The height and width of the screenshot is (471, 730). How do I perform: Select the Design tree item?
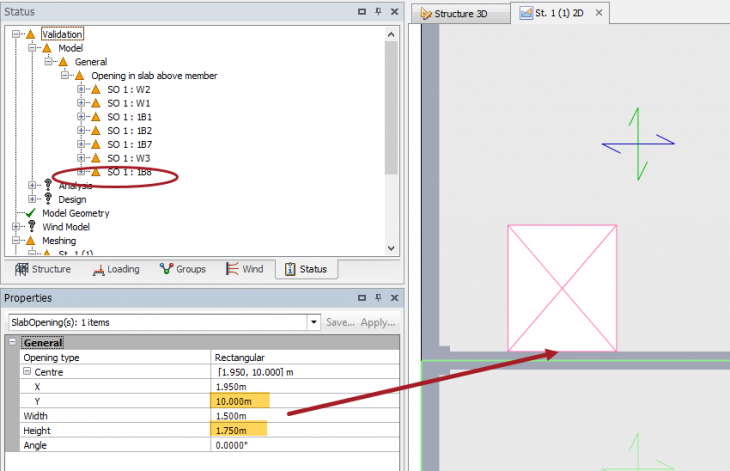72,199
